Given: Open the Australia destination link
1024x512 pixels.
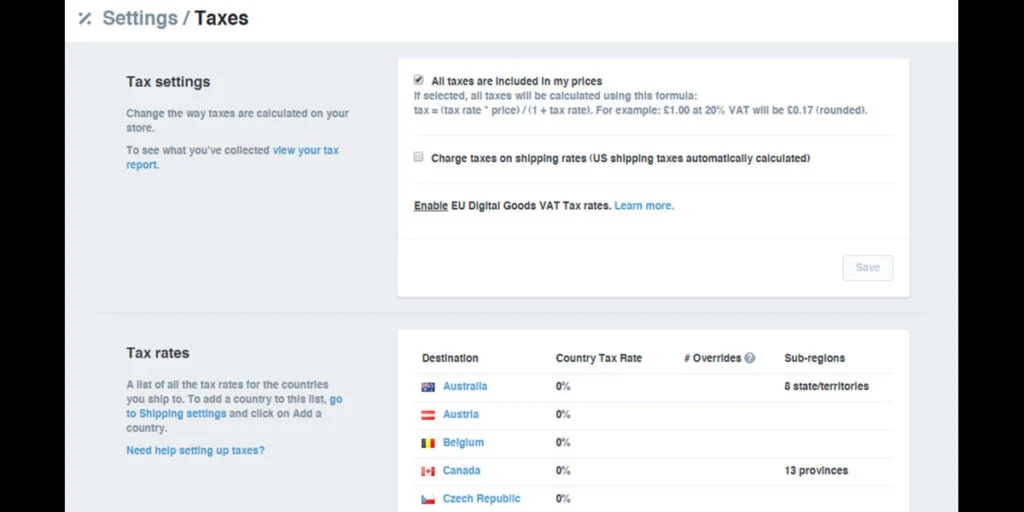Looking at the screenshot, I should click(465, 386).
